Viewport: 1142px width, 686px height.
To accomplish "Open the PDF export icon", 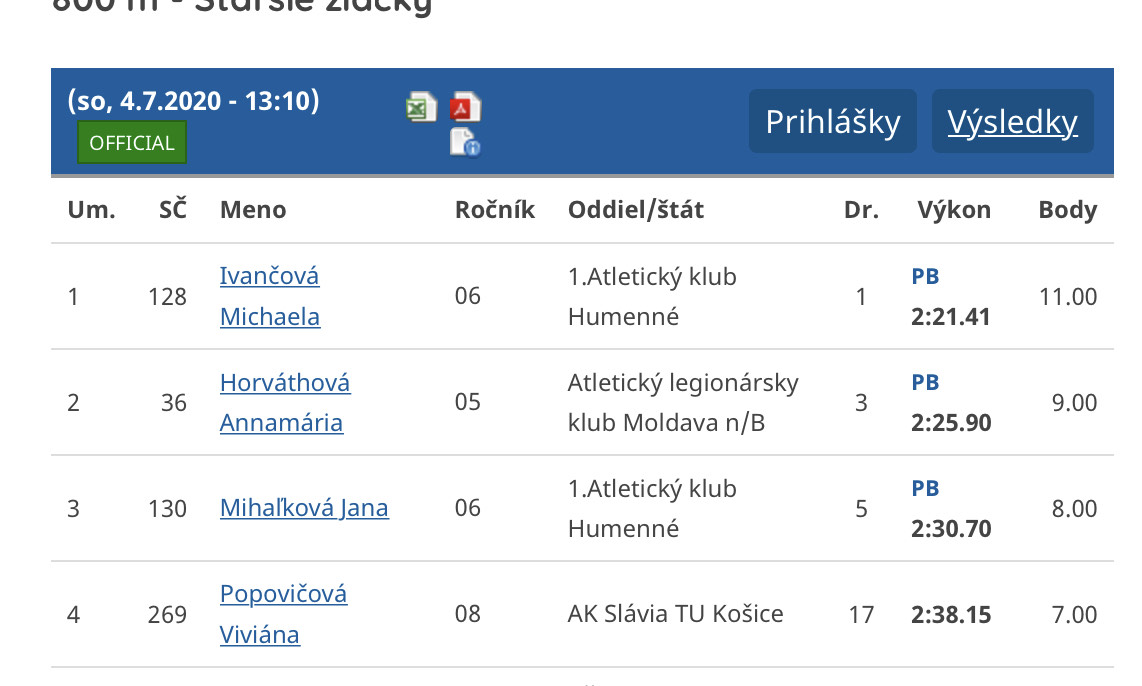I will [x=465, y=107].
